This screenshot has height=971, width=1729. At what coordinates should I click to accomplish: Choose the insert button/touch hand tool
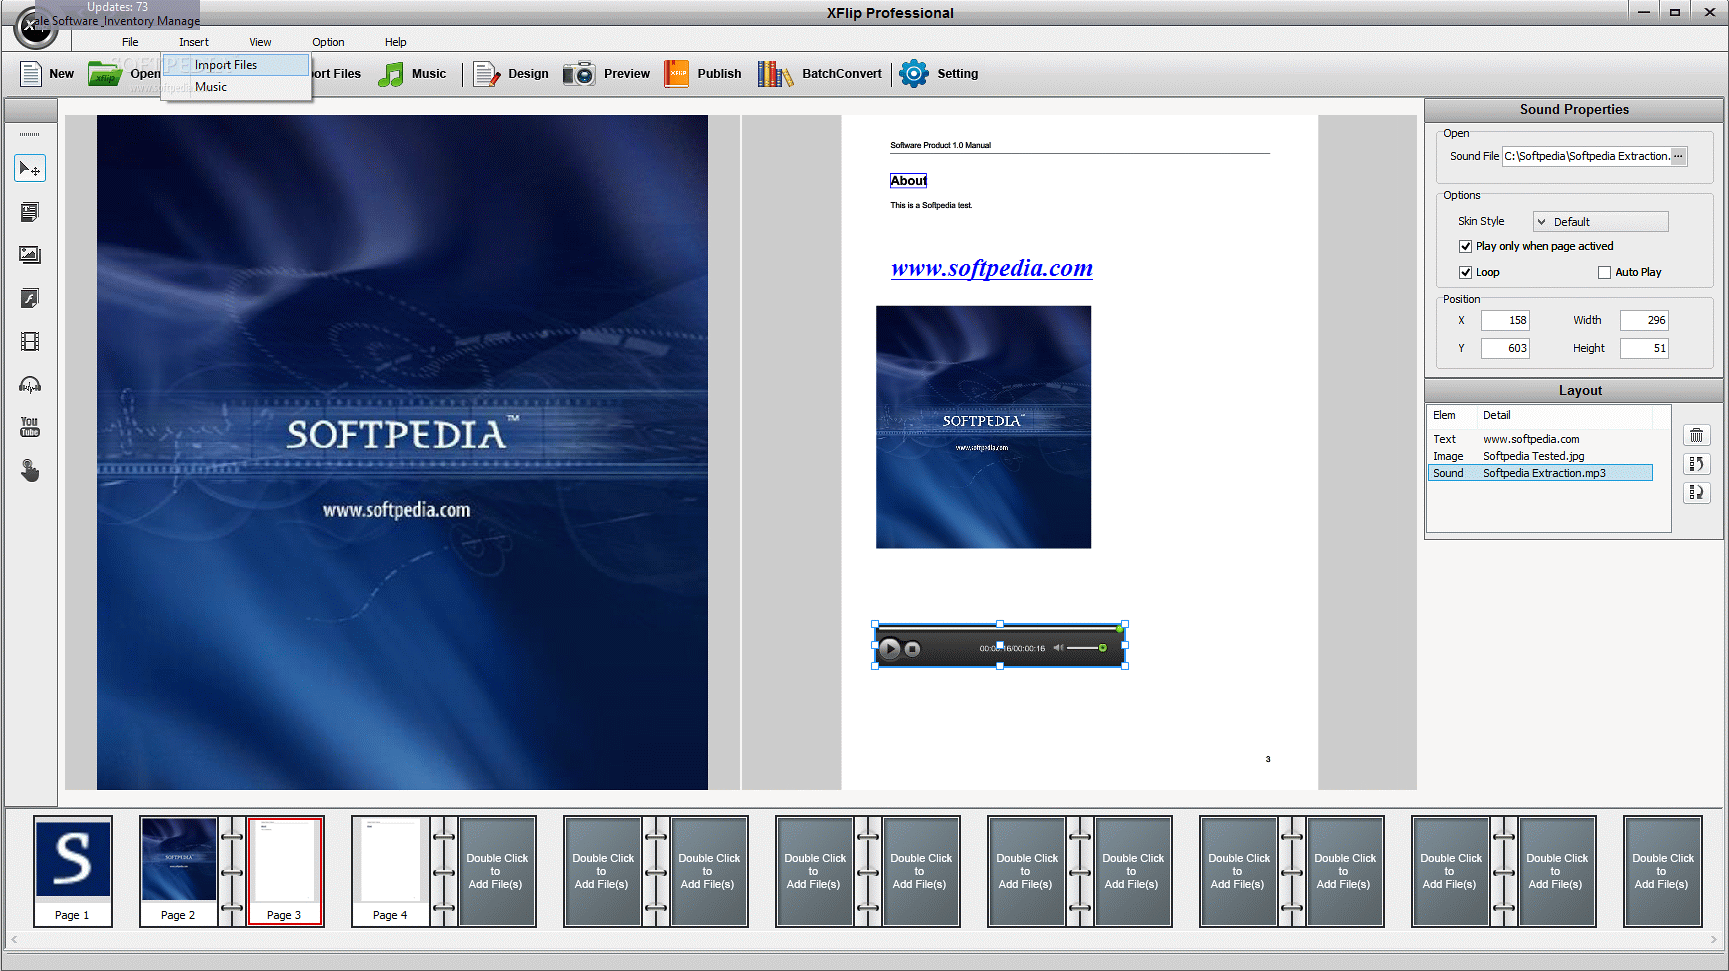[30, 470]
